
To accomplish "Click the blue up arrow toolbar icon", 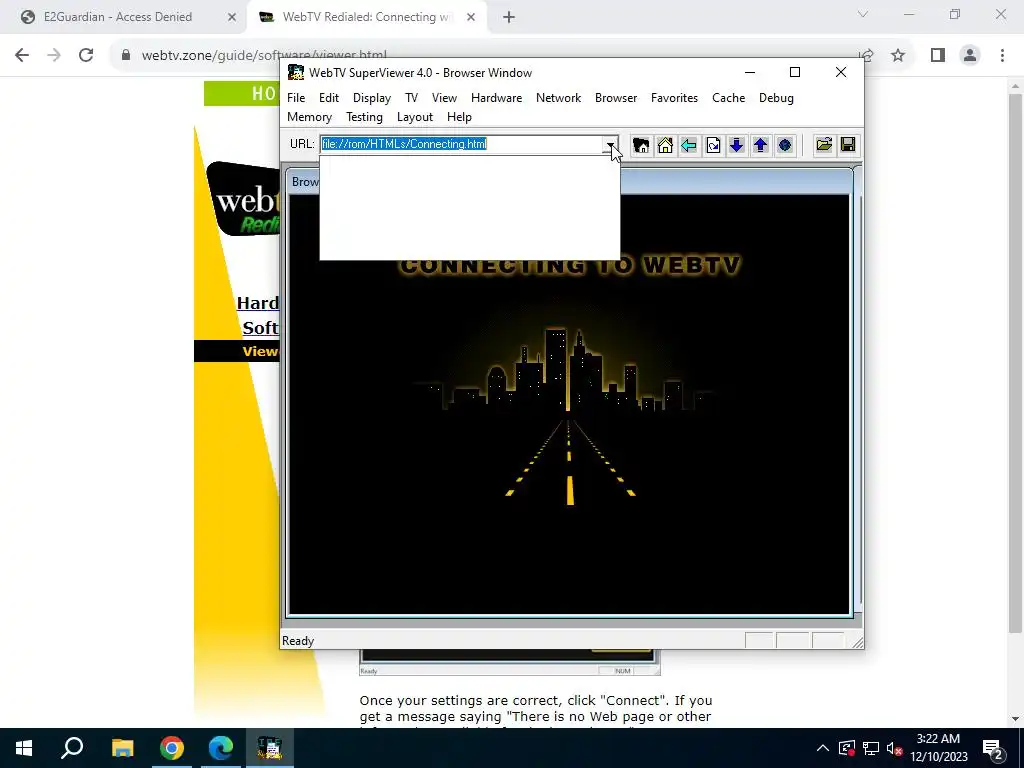I will tap(760, 145).
